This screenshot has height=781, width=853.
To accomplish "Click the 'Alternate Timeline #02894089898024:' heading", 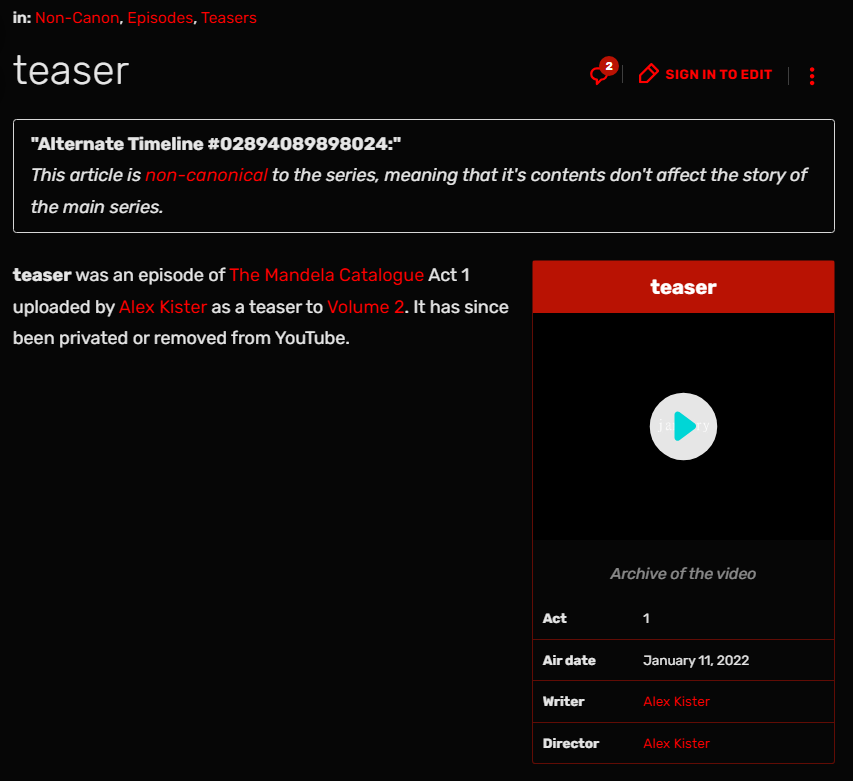I will 216,144.
